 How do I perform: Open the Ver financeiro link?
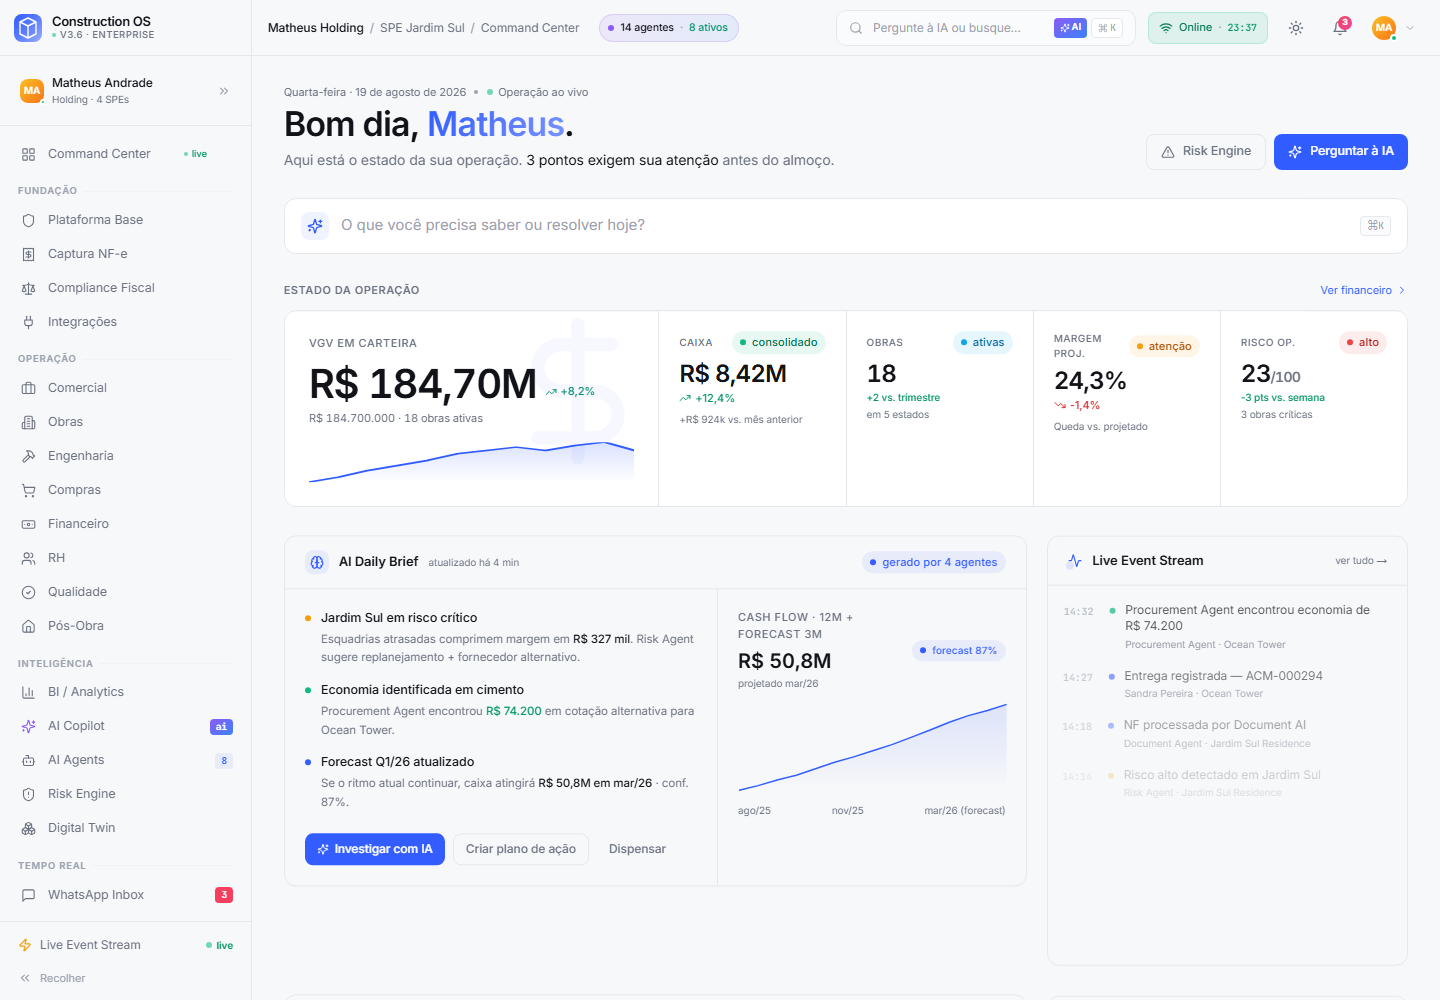pyautogui.click(x=1362, y=290)
